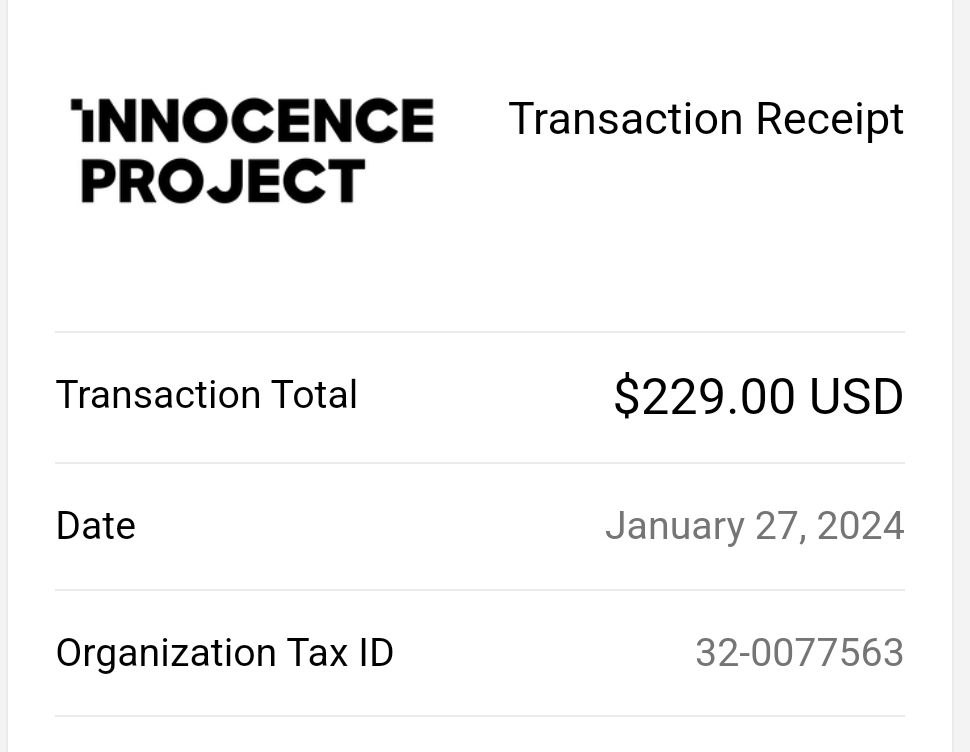This screenshot has height=752, width=970.
Task: Click the Organization Tax ID label
Action: pos(225,654)
